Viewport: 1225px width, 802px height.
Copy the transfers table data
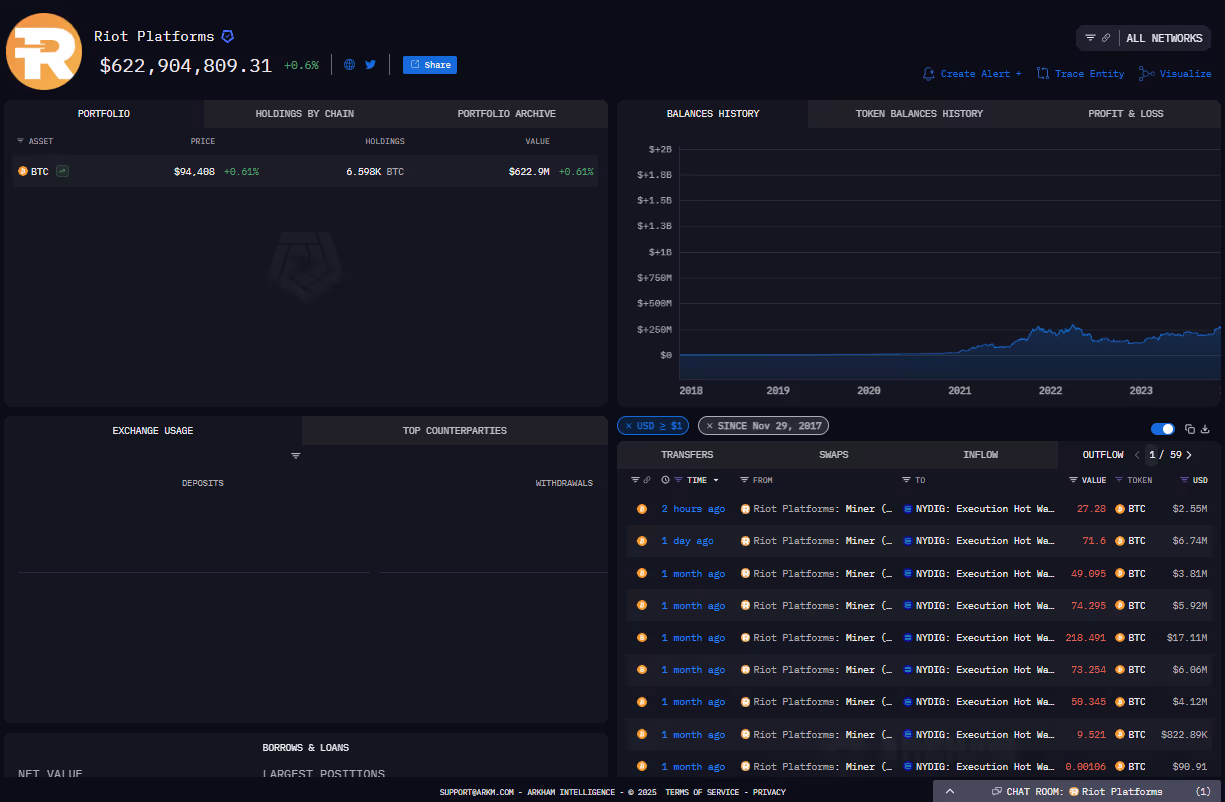tap(1189, 428)
